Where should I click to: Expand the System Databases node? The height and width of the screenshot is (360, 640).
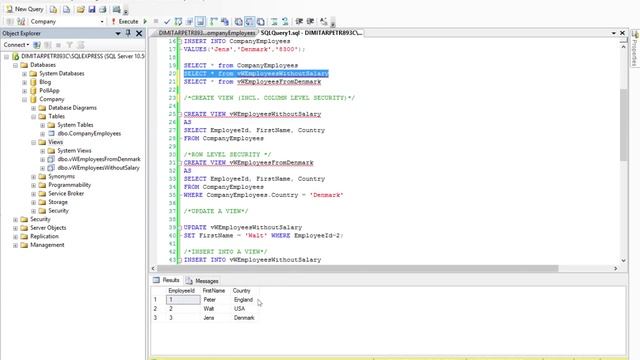[24, 73]
